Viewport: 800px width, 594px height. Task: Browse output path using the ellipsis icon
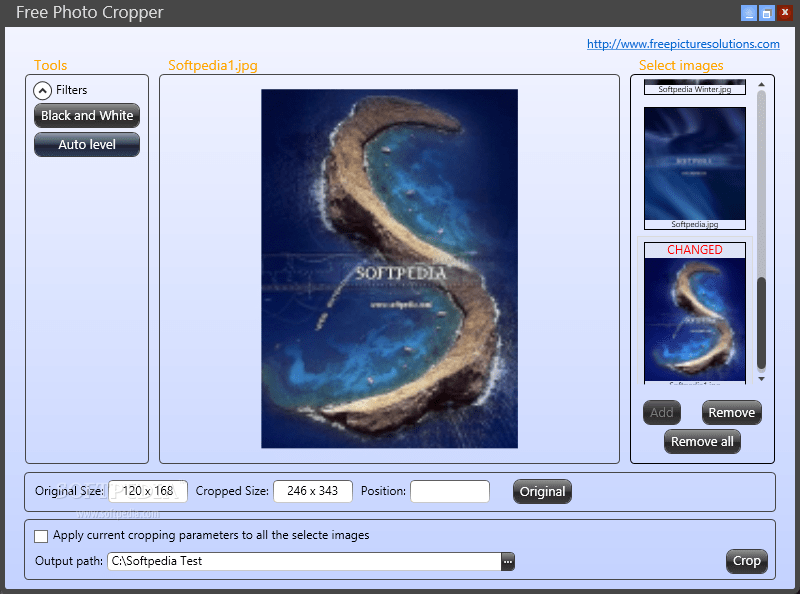click(508, 561)
